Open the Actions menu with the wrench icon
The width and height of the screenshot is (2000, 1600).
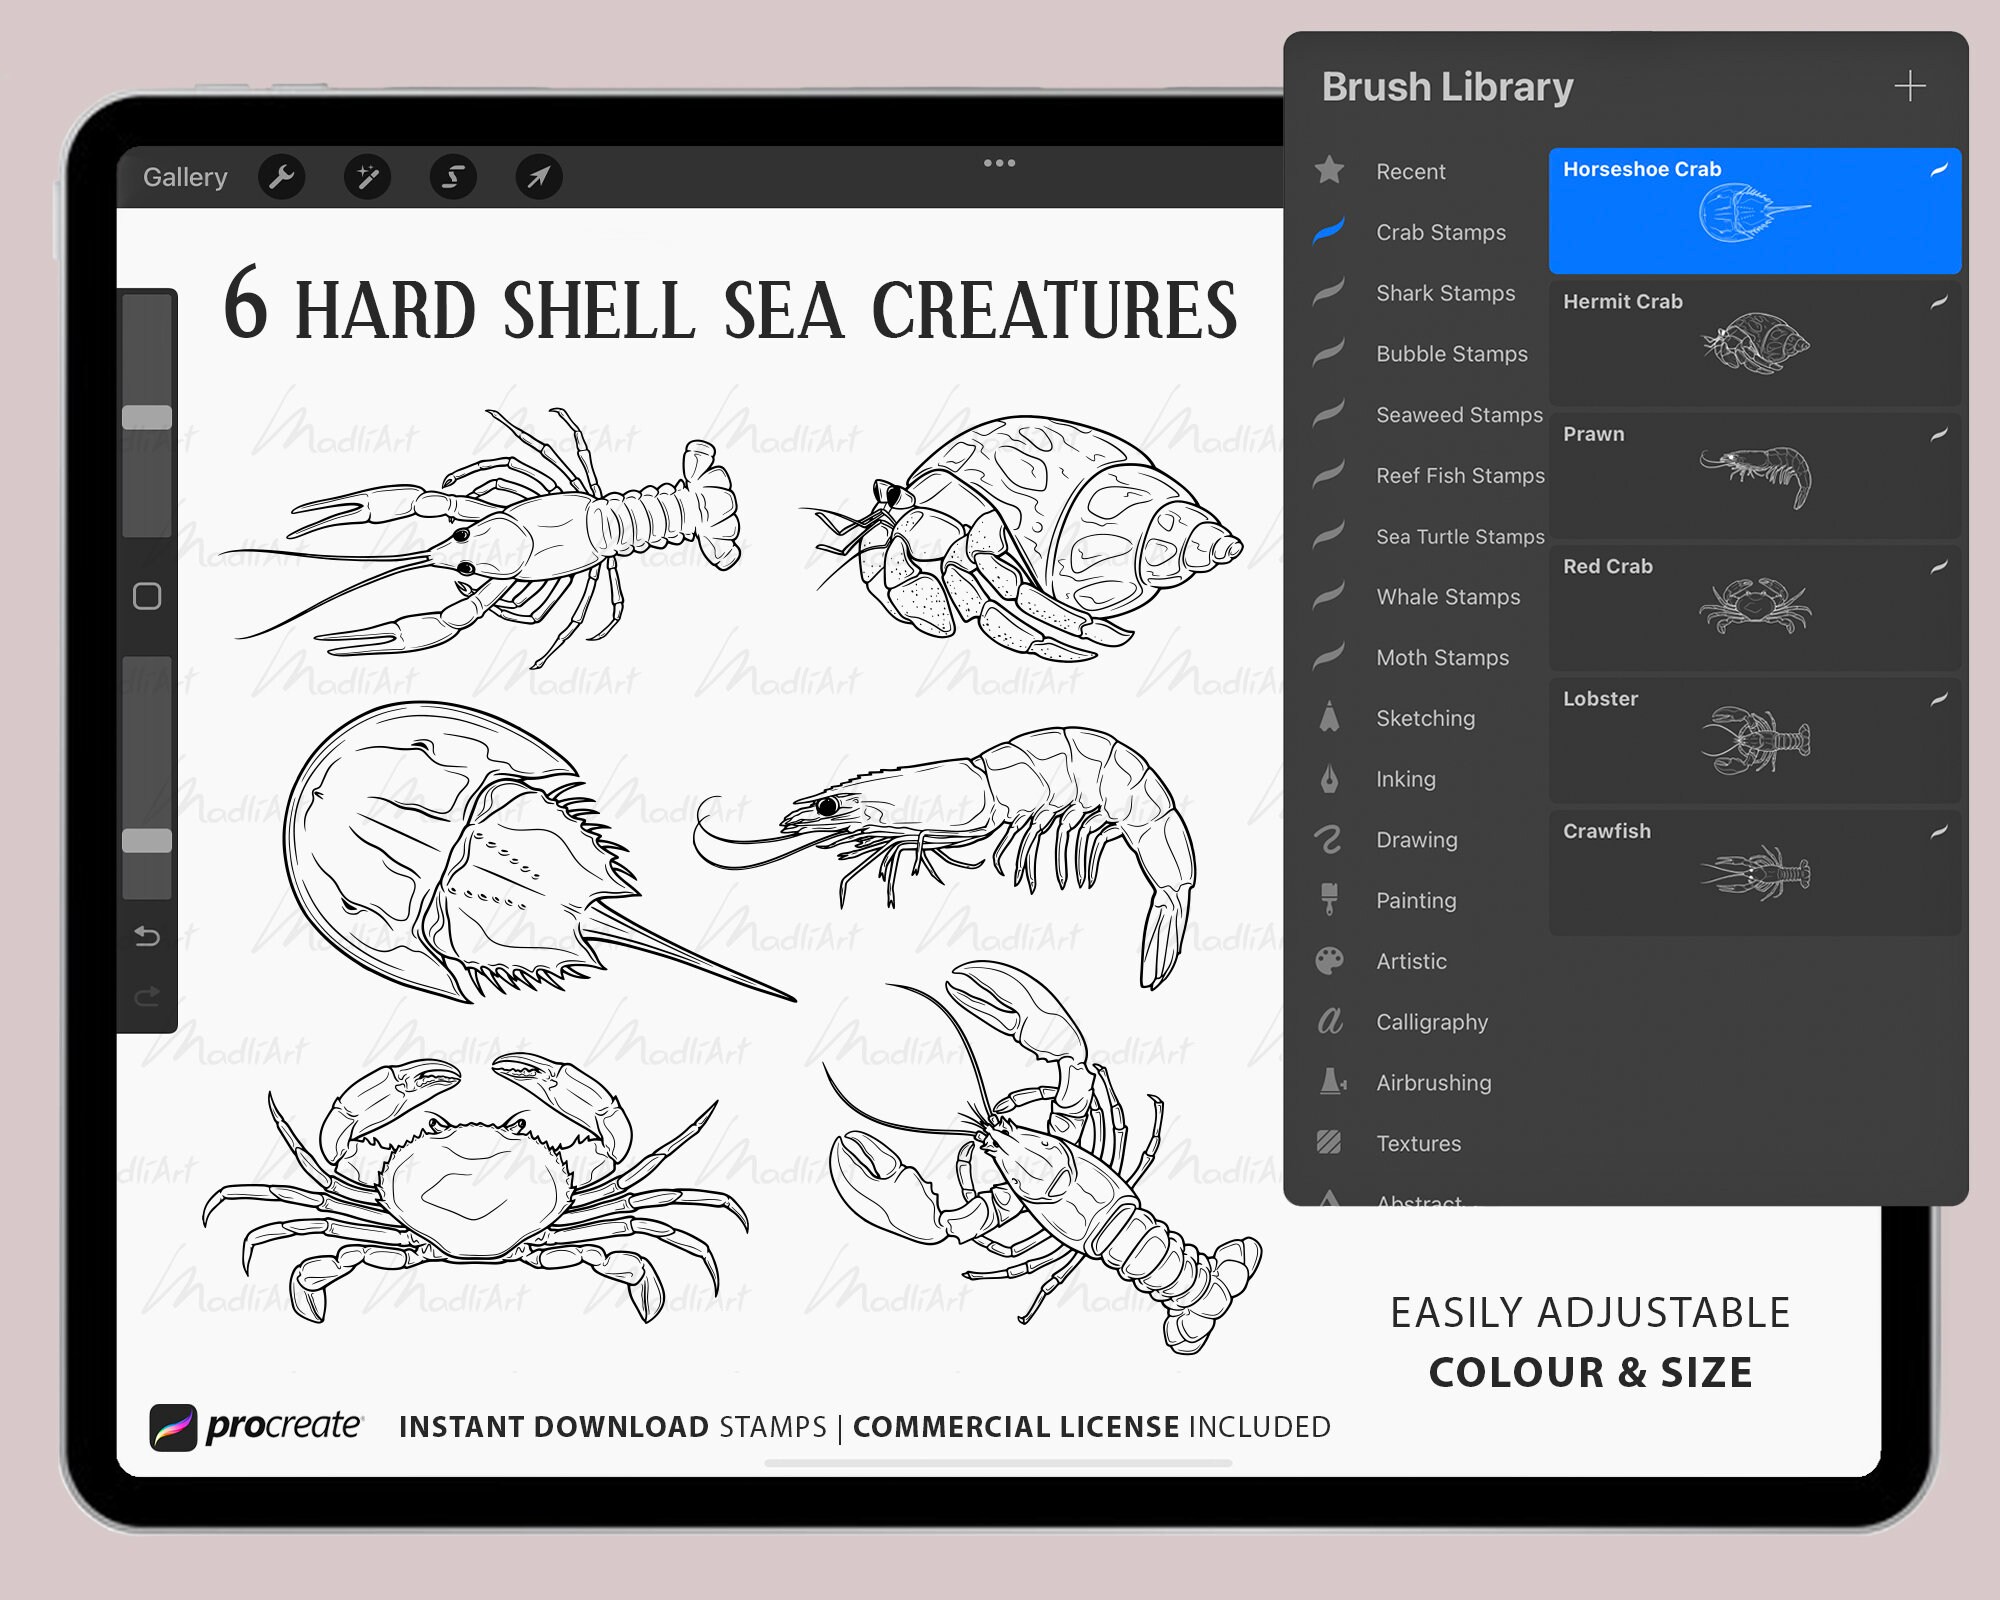(x=283, y=177)
